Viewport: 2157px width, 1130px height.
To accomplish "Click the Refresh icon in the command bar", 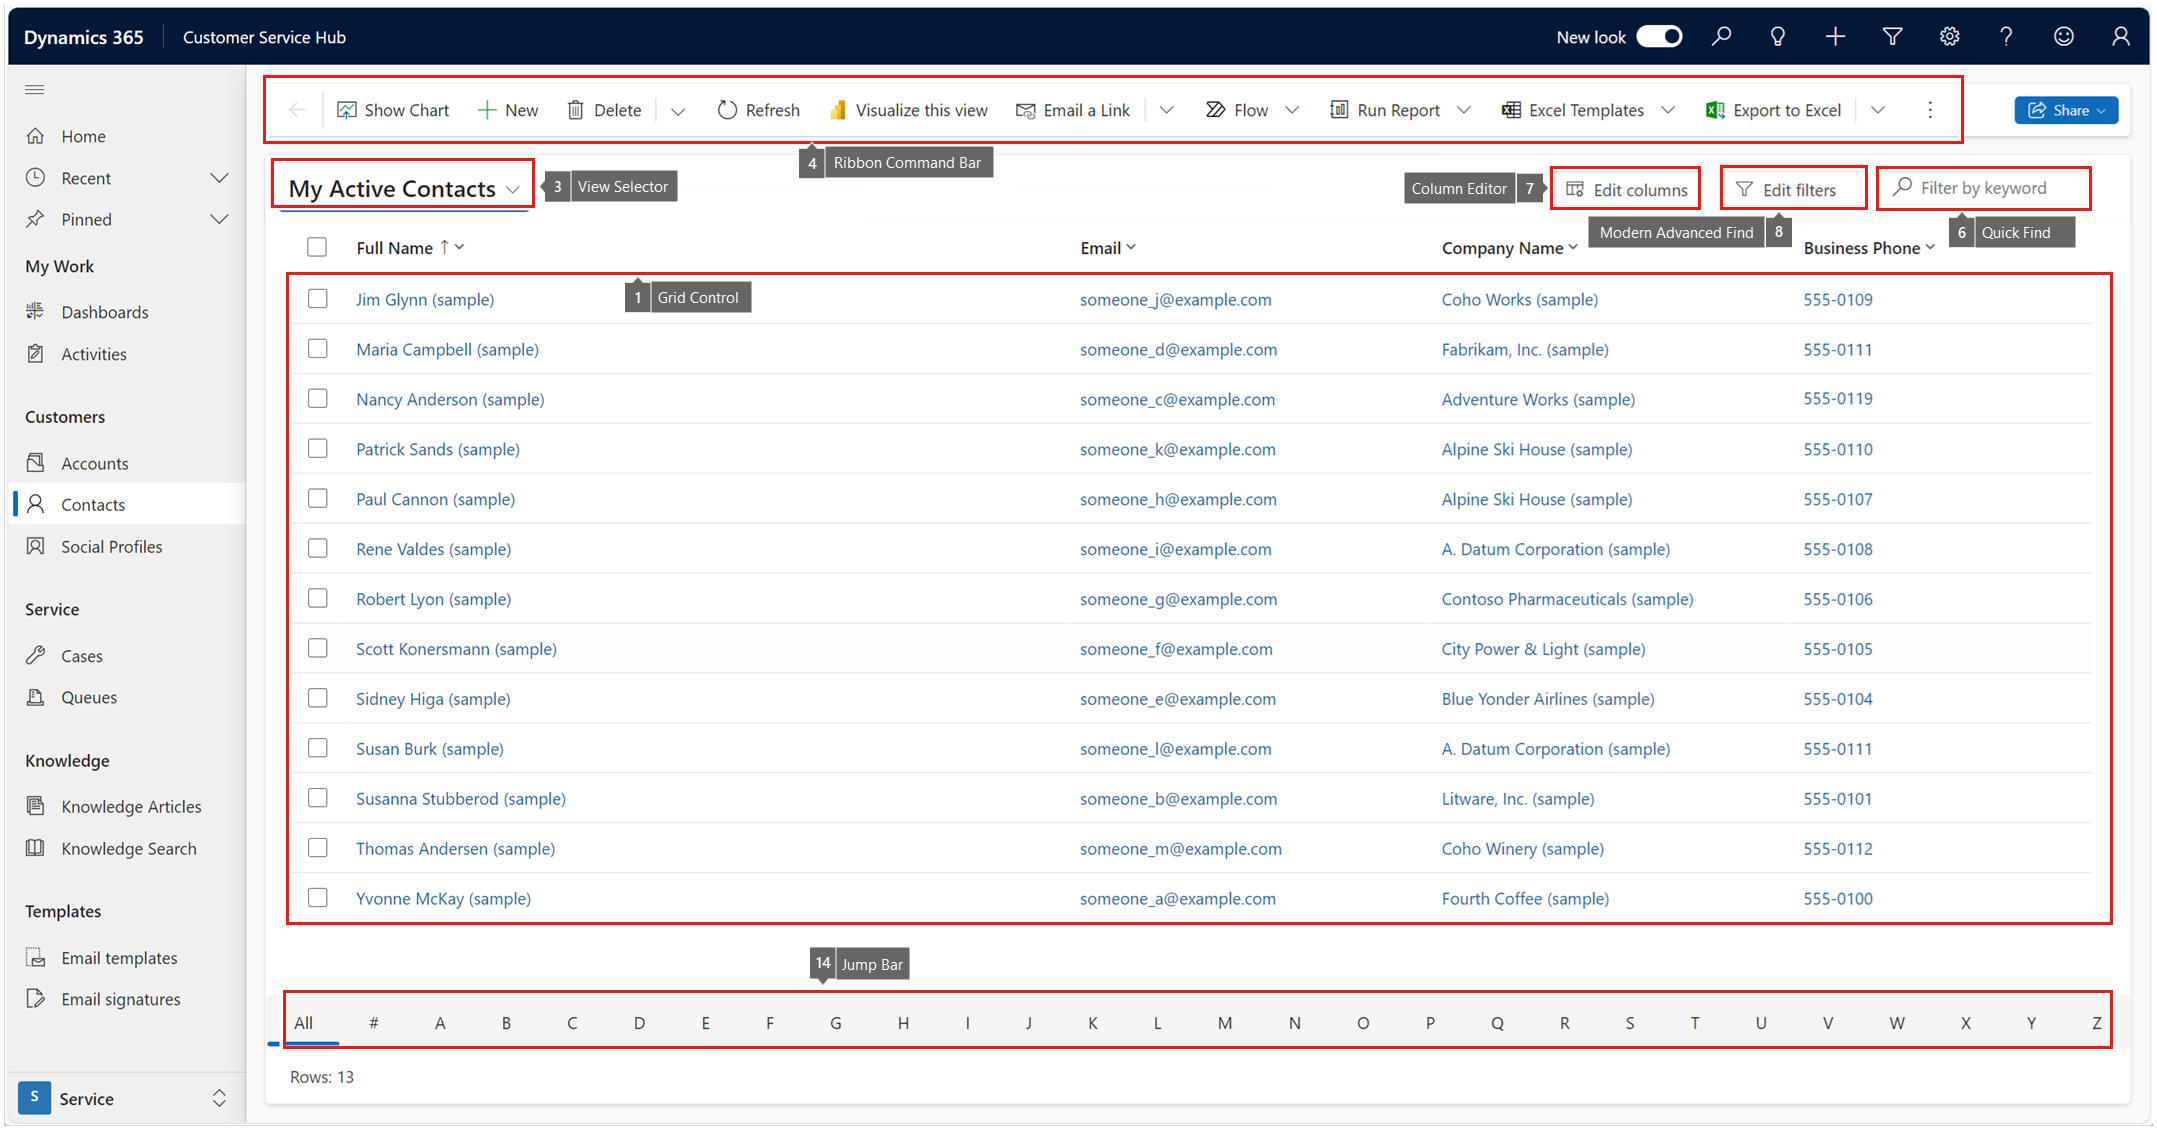I will (x=727, y=110).
